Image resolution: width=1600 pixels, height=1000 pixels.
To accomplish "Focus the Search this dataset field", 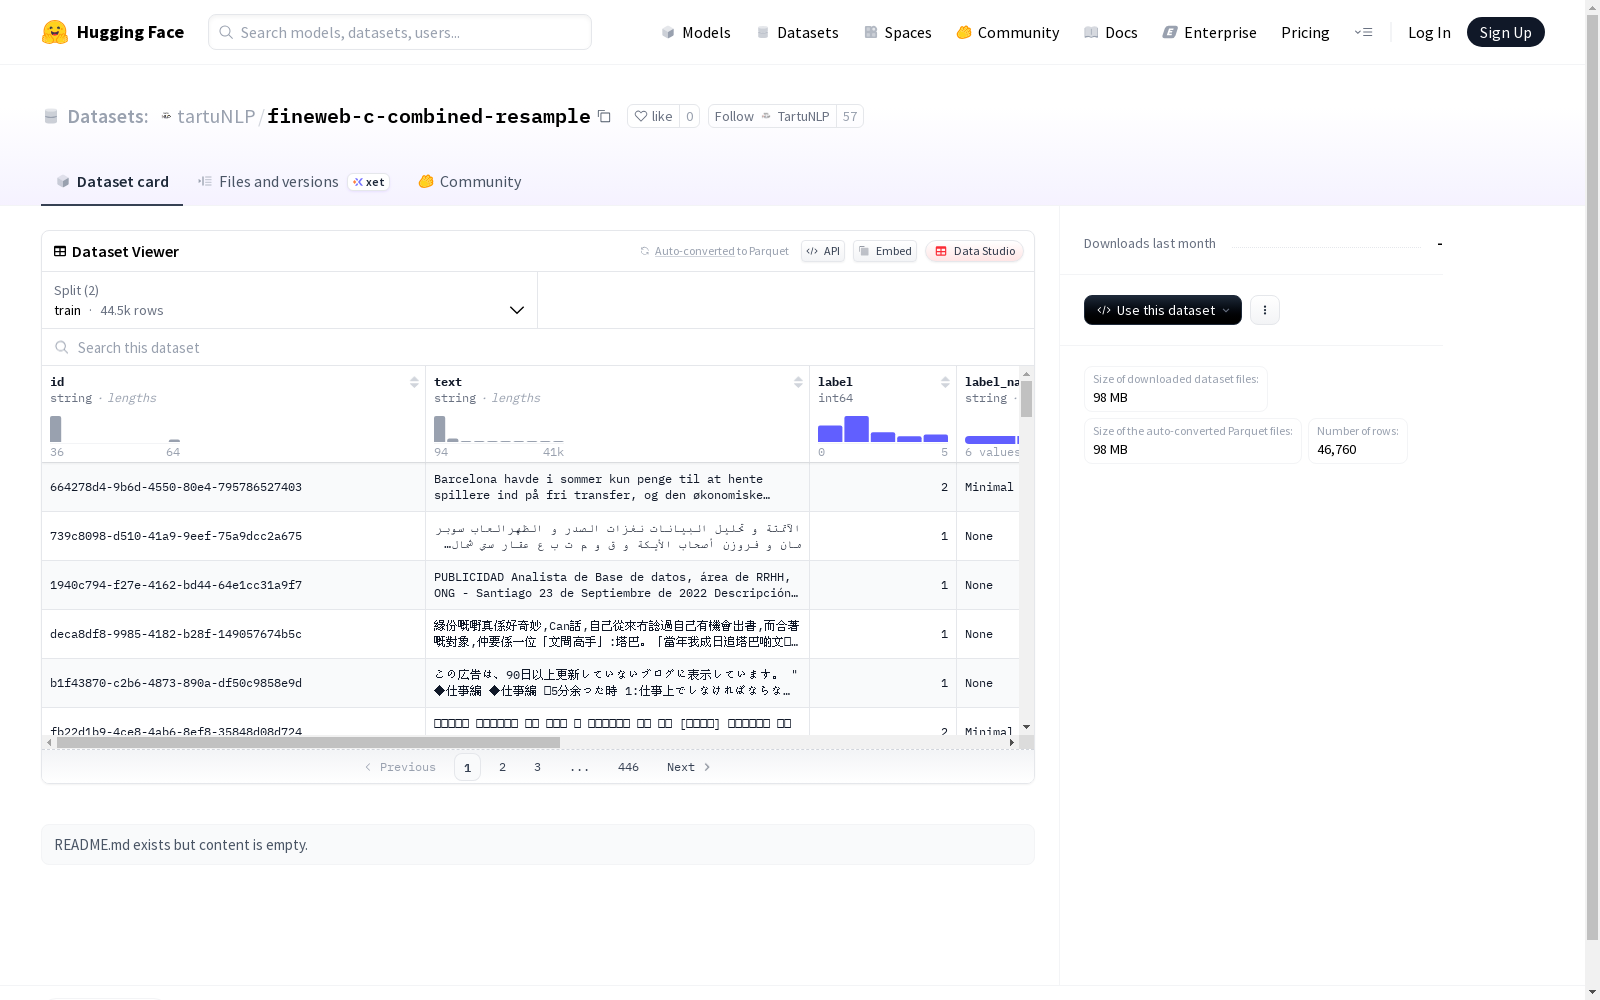I will [538, 347].
